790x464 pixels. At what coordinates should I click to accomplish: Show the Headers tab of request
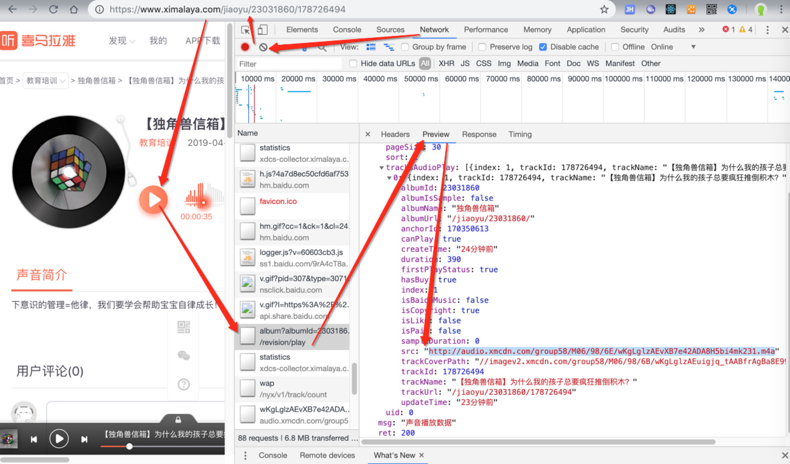pyautogui.click(x=395, y=134)
